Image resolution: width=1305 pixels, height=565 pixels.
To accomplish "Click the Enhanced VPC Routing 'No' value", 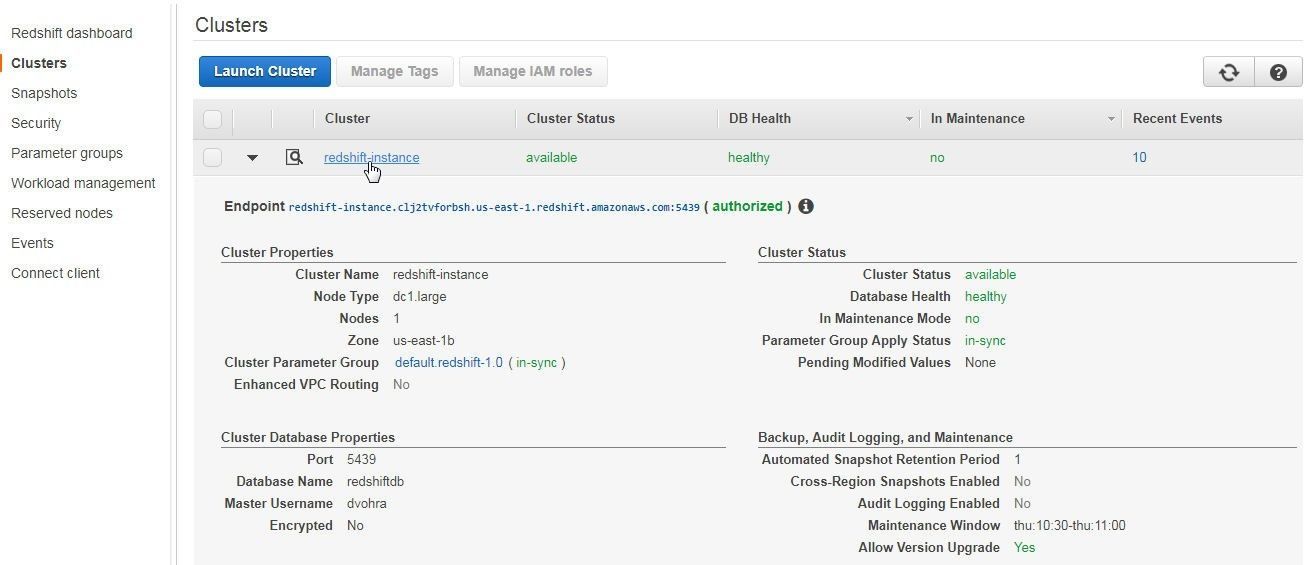I will tap(401, 384).
